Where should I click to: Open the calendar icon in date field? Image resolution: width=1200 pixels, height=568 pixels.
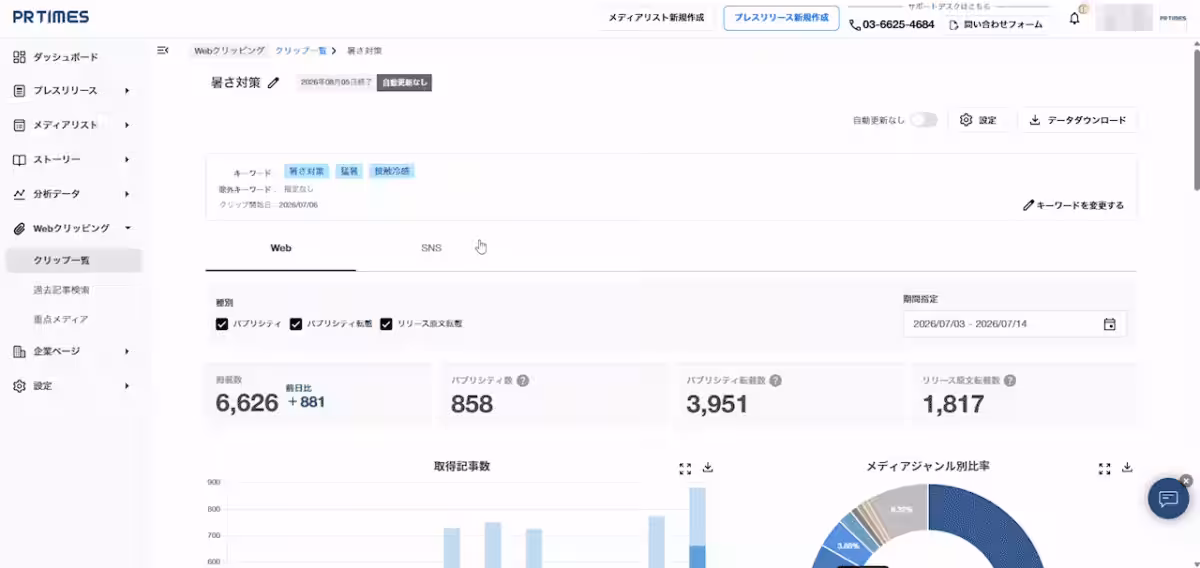[x=1109, y=324]
